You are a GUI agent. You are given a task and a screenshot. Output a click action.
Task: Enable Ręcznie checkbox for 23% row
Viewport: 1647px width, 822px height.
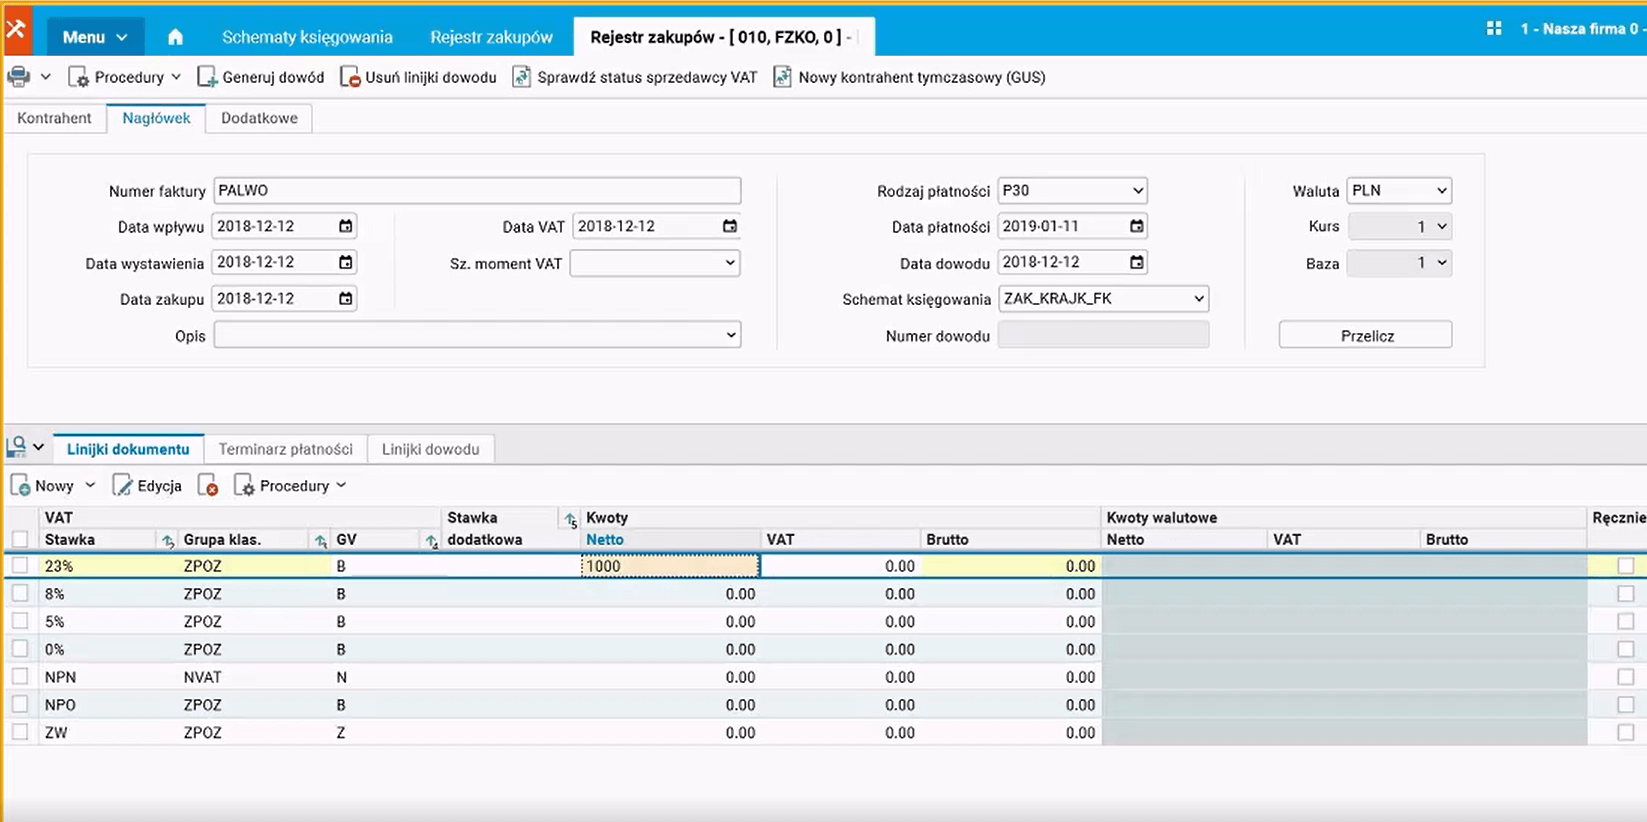pyautogui.click(x=1625, y=566)
